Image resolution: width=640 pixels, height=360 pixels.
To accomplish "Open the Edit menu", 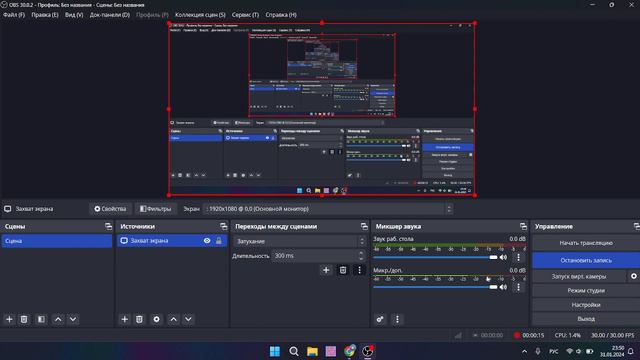I will click(45, 15).
